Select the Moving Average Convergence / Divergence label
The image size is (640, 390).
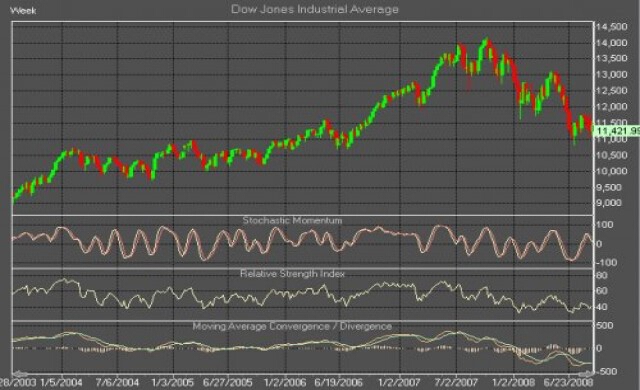292,326
